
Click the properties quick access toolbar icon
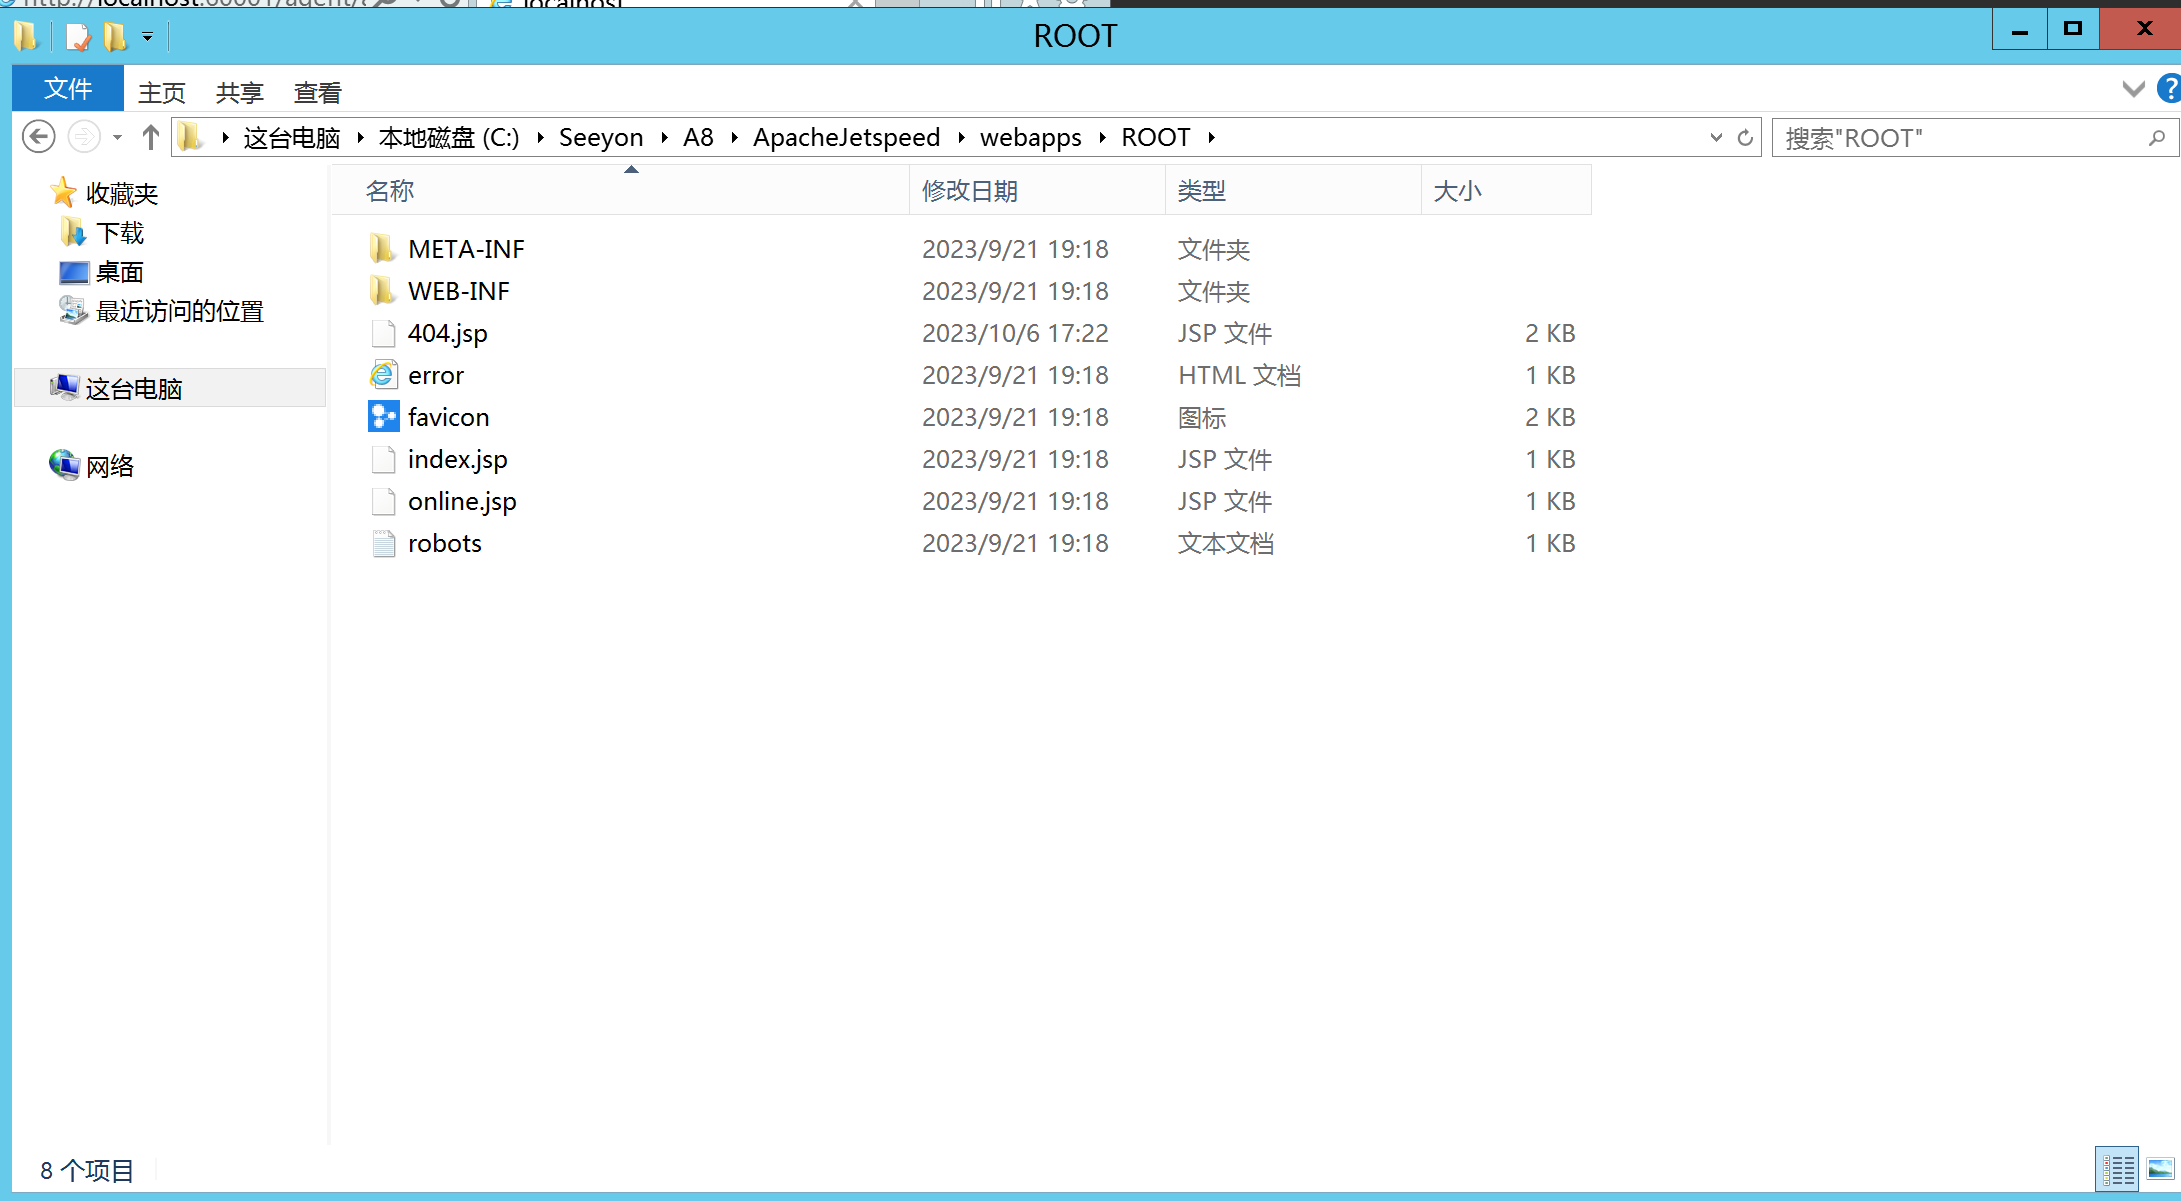[77, 37]
